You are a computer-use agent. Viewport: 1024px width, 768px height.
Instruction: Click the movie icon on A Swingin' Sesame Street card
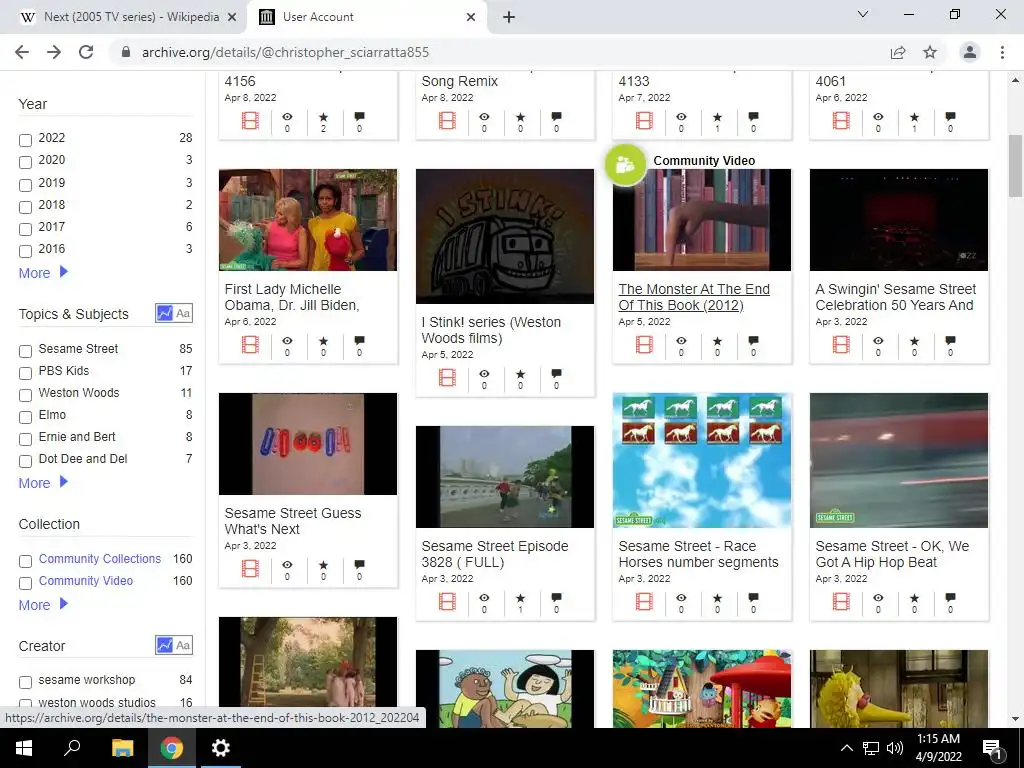point(841,344)
